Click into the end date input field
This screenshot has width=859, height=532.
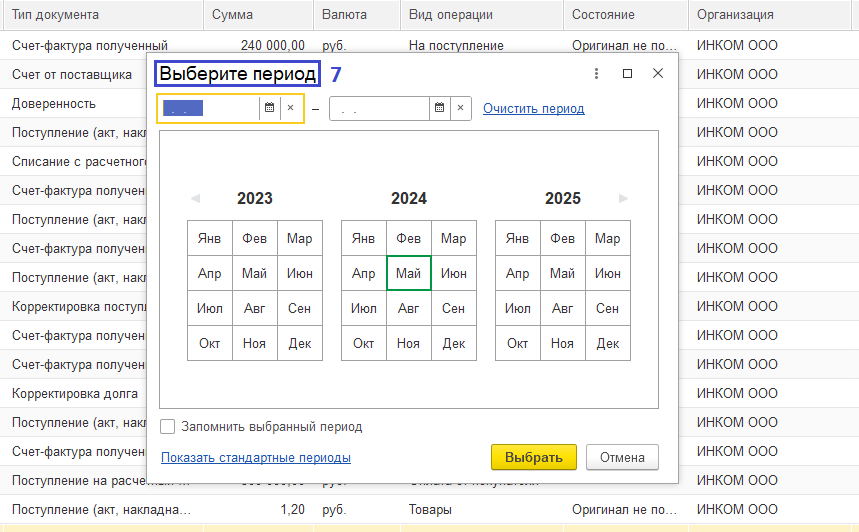point(380,108)
